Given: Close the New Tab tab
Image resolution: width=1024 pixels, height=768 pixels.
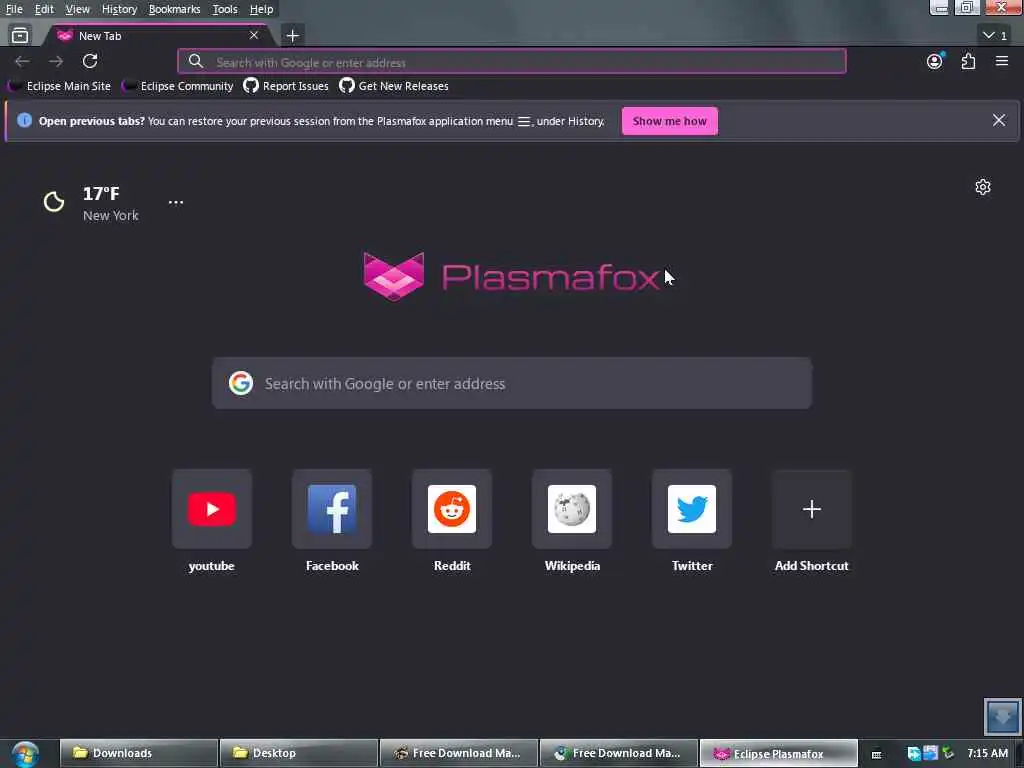Looking at the screenshot, I should [254, 35].
